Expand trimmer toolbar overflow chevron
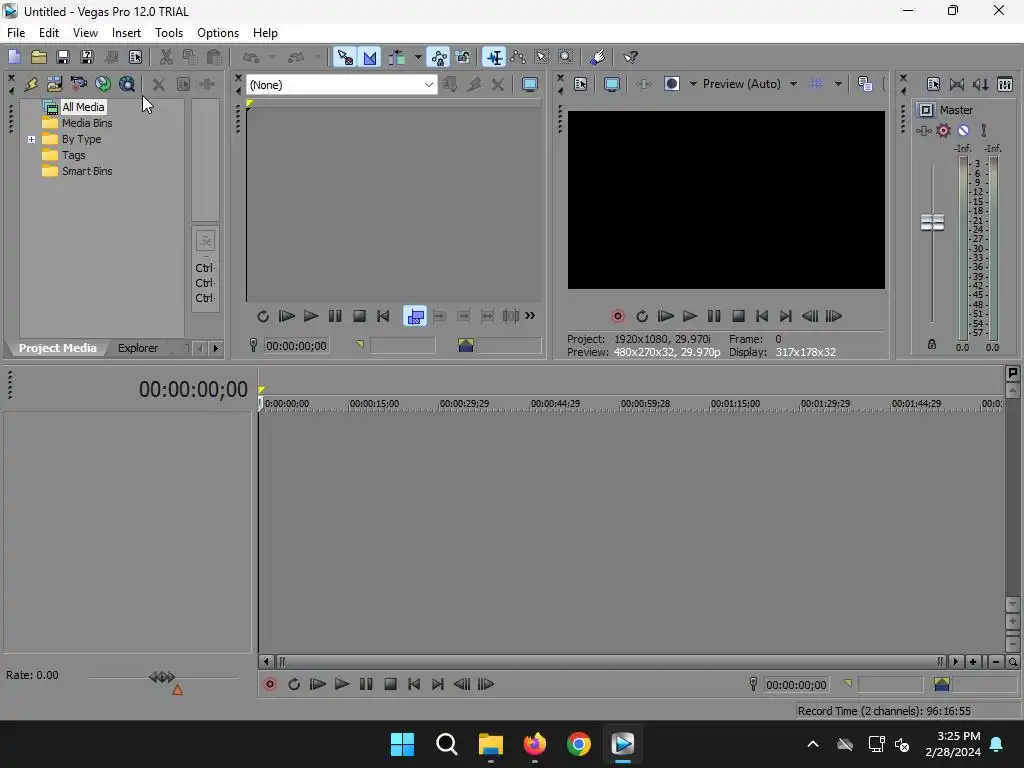This screenshot has width=1024, height=768. (530, 316)
